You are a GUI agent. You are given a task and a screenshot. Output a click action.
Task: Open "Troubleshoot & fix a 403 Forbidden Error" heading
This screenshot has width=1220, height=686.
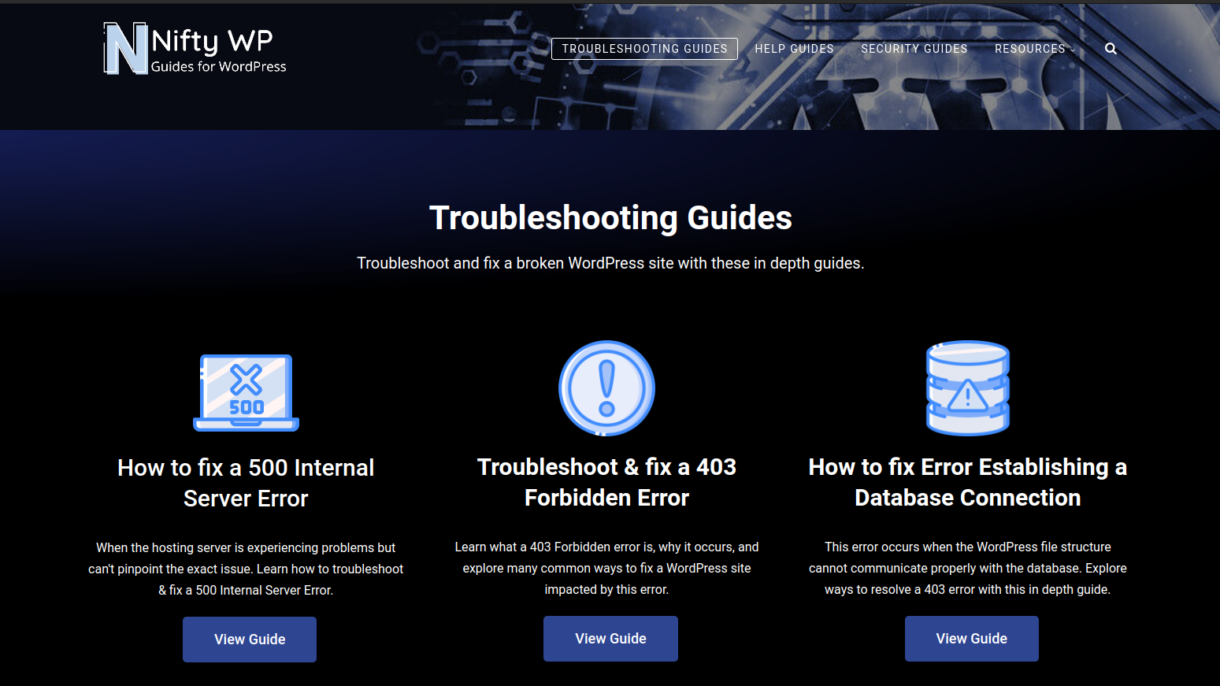tap(606, 482)
